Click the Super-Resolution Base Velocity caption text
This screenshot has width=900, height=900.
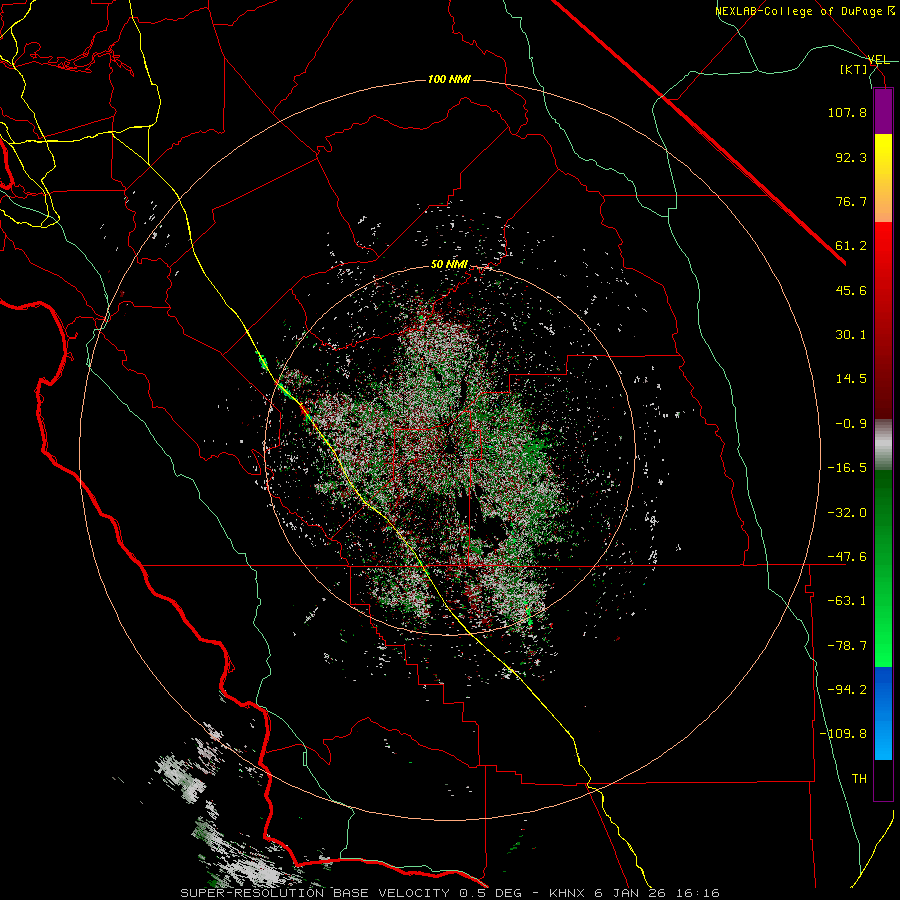click(449, 893)
